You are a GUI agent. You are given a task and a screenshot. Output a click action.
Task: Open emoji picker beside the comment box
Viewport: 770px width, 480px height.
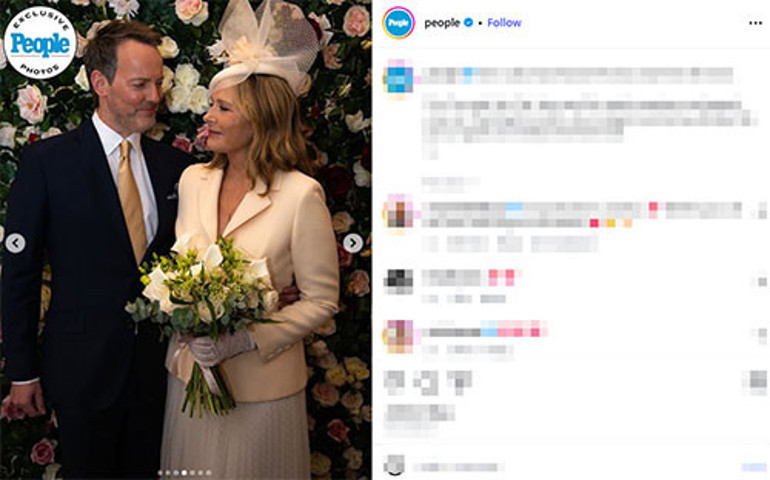(x=394, y=465)
